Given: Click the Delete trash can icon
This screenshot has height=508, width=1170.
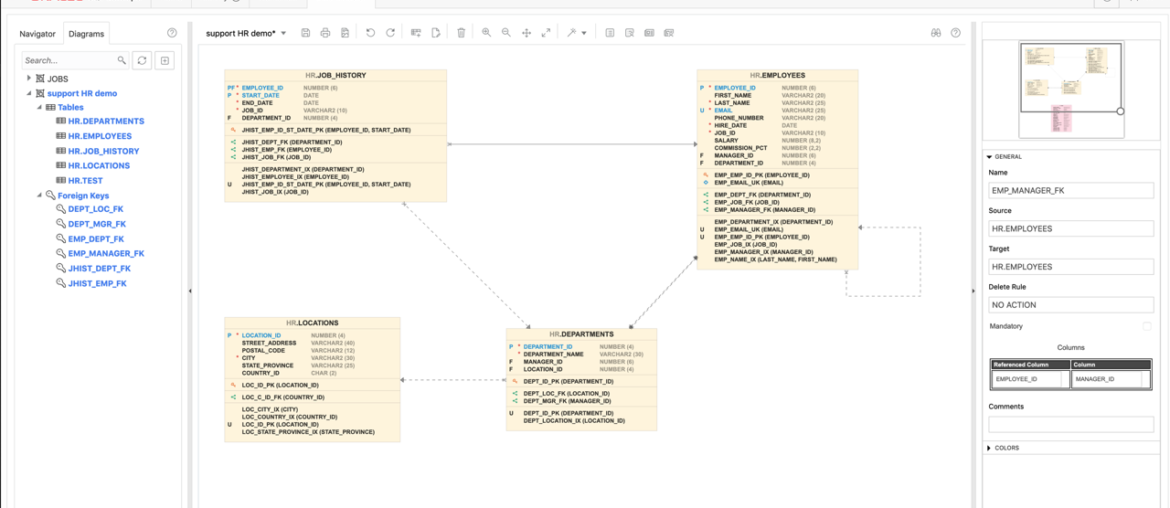Looking at the screenshot, I should point(461,33).
